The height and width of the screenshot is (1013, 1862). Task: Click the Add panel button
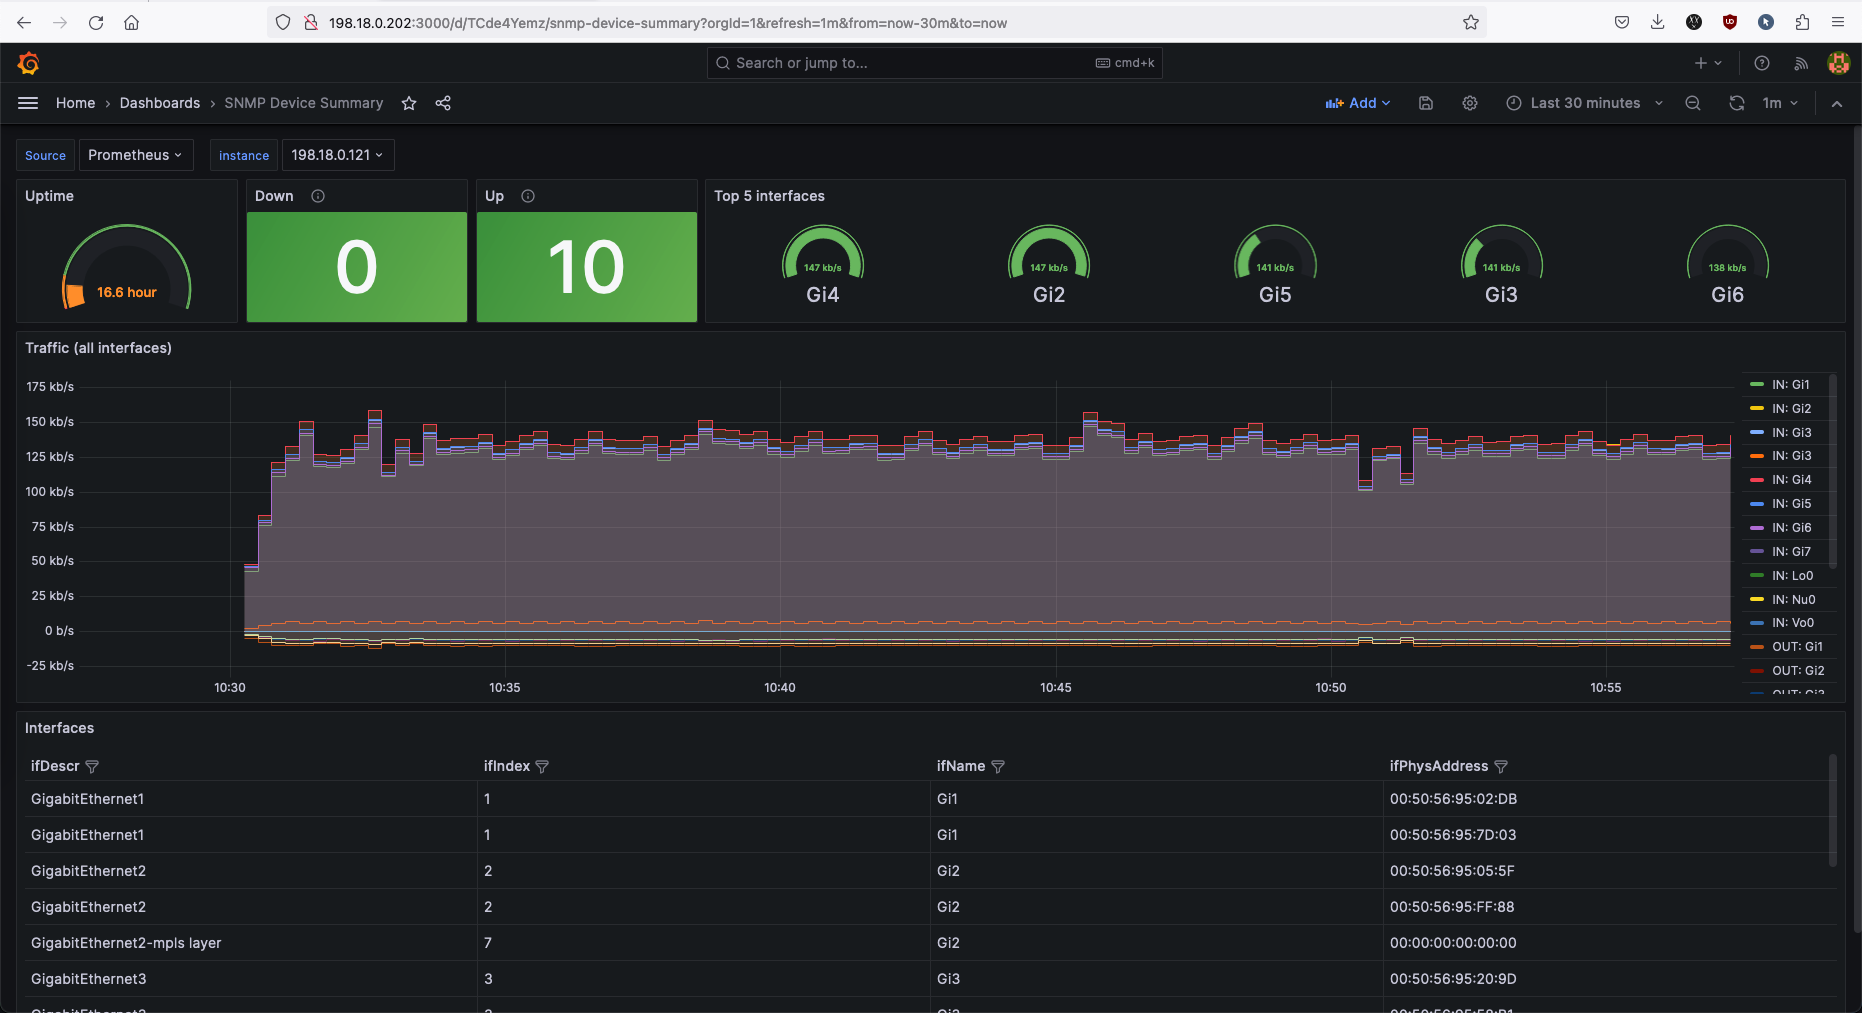[x=1357, y=103]
